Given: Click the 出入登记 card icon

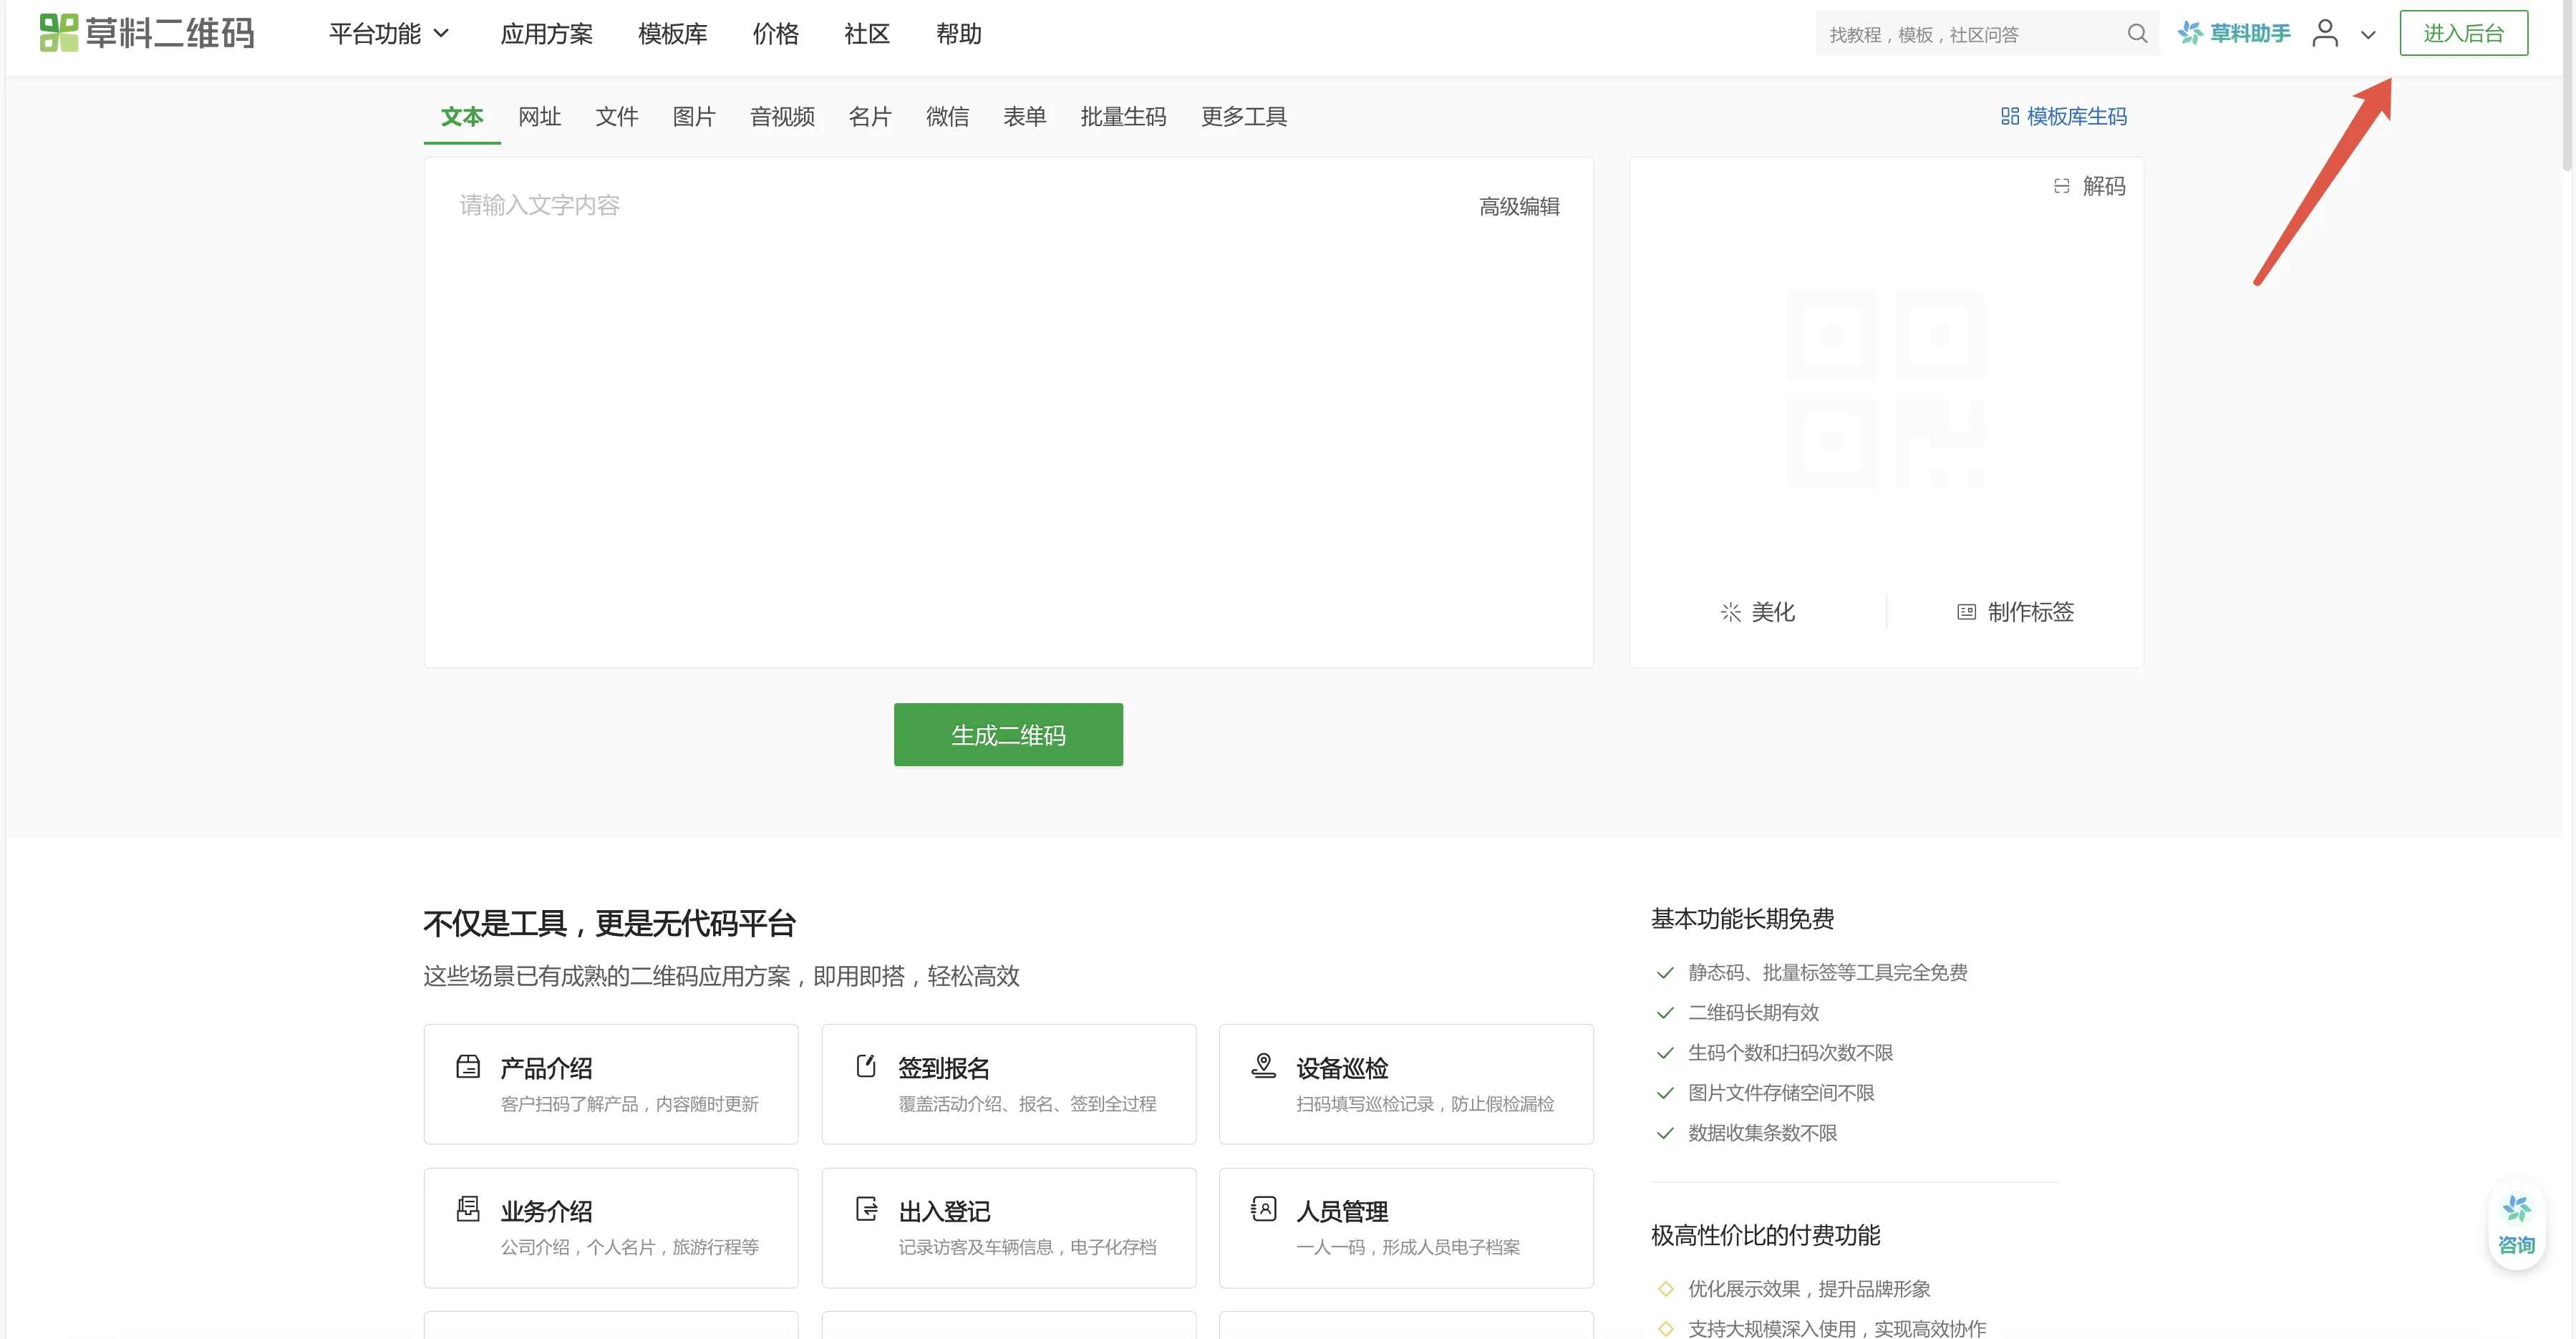Looking at the screenshot, I should [x=866, y=1209].
